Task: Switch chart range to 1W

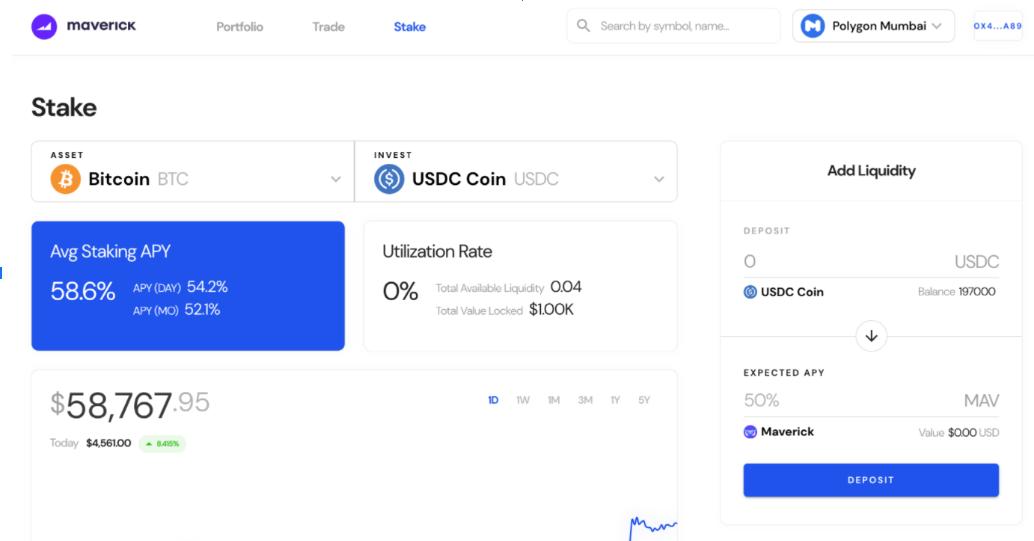Action: (523, 400)
